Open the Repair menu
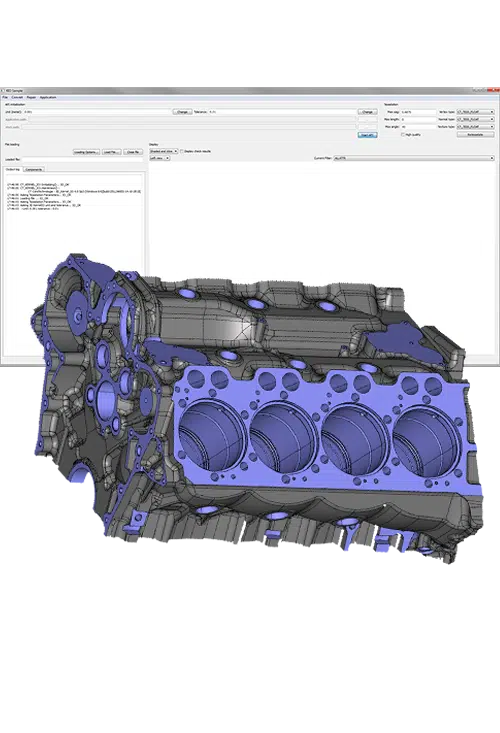The image size is (500, 733). pyautogui.click(x=31, y=97)
